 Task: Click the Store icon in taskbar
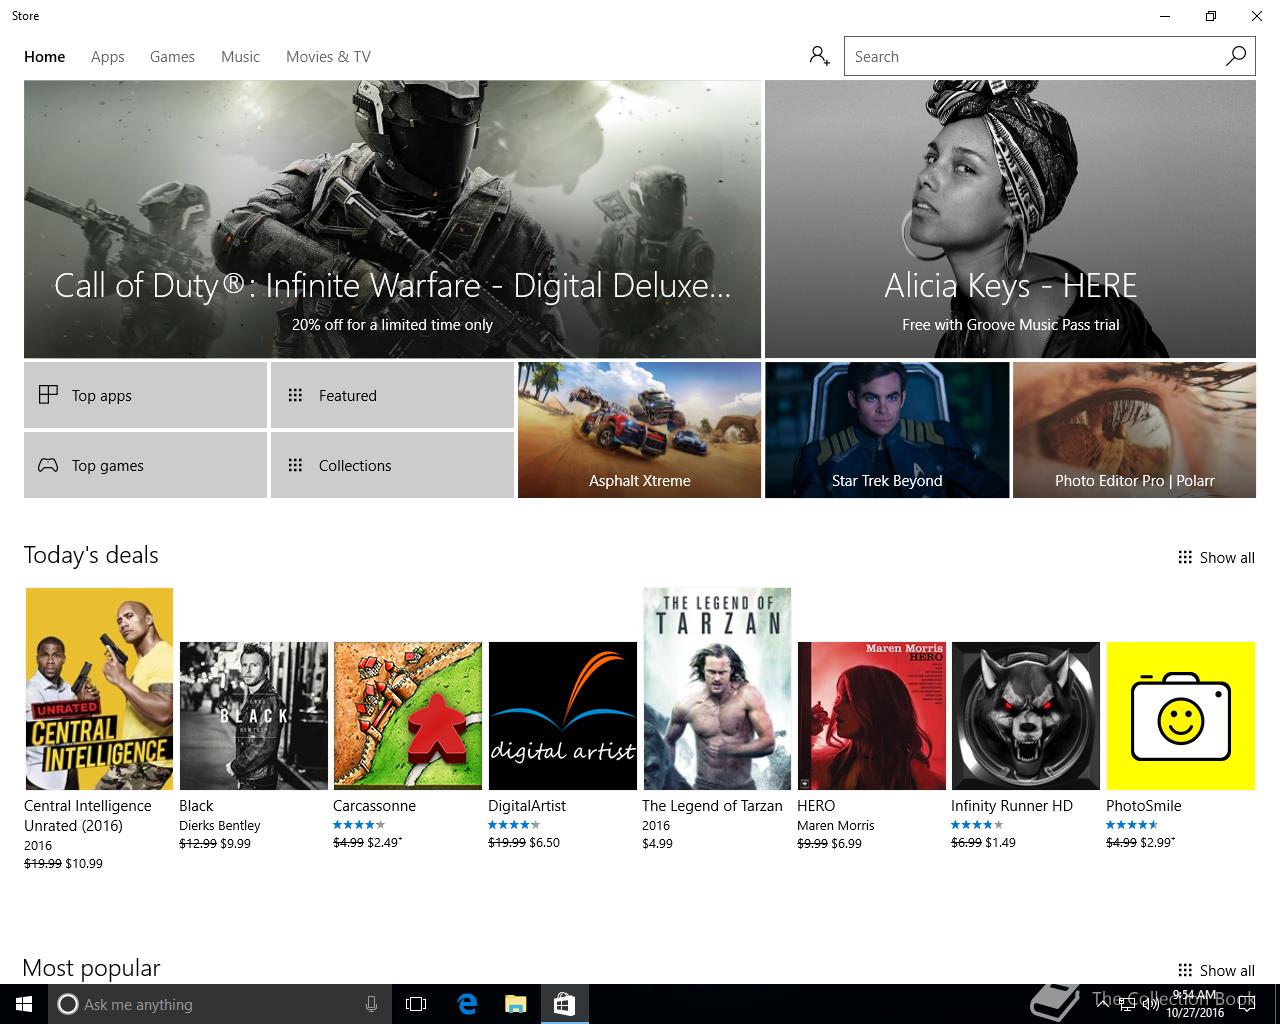click(x=564, y=1004)
